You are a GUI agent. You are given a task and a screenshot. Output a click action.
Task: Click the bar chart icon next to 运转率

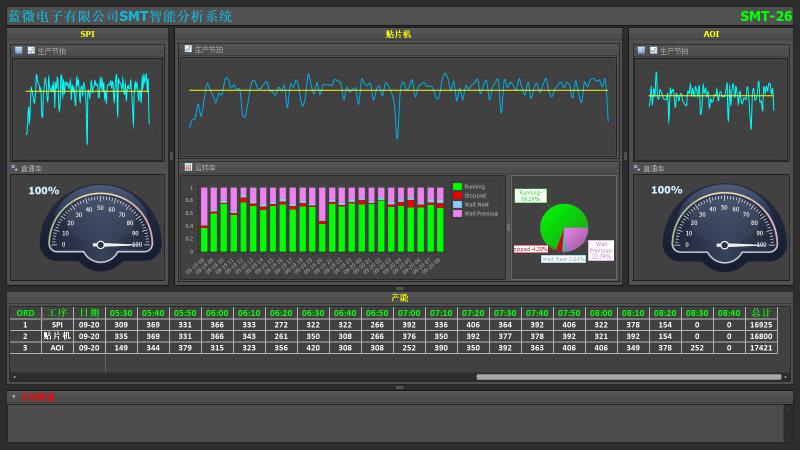[187, 167]
